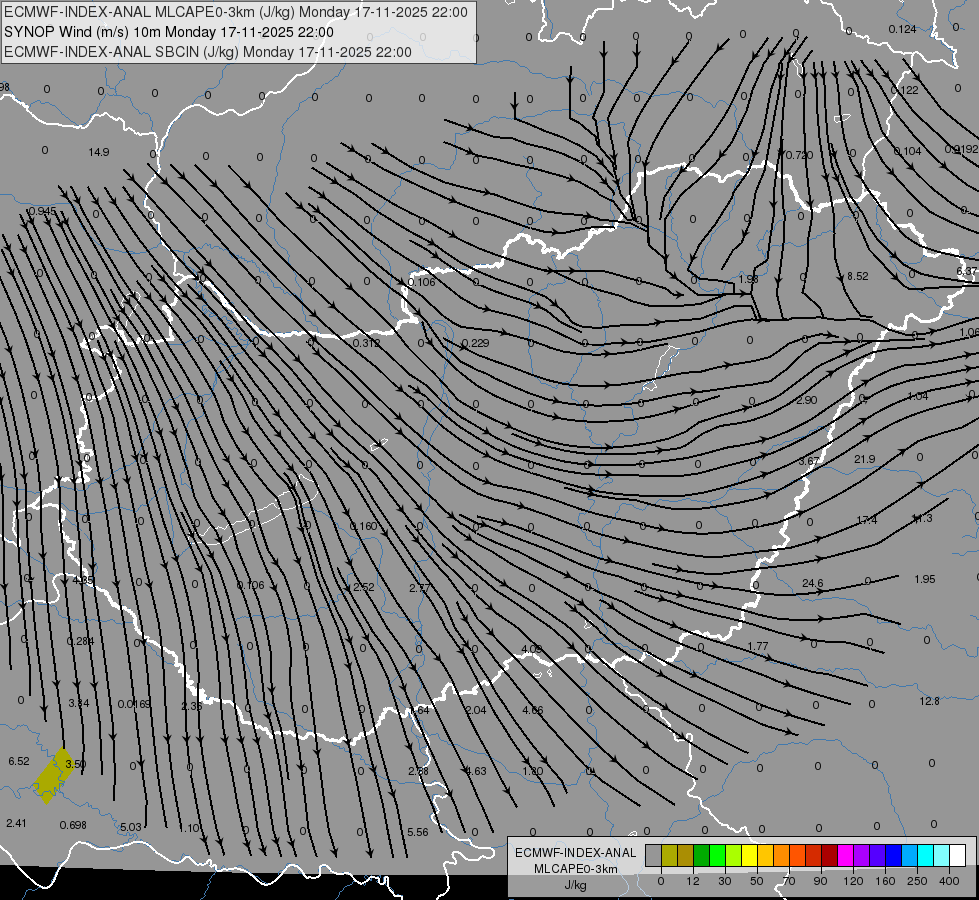Screen dimensions: 979x900
Task: Click the 0.698 value on the map
Action: pyautogui.click(x=73, y=825)
